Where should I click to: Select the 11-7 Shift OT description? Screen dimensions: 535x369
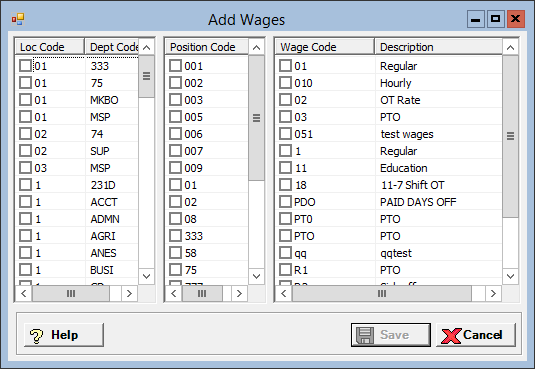pos(413,185)
